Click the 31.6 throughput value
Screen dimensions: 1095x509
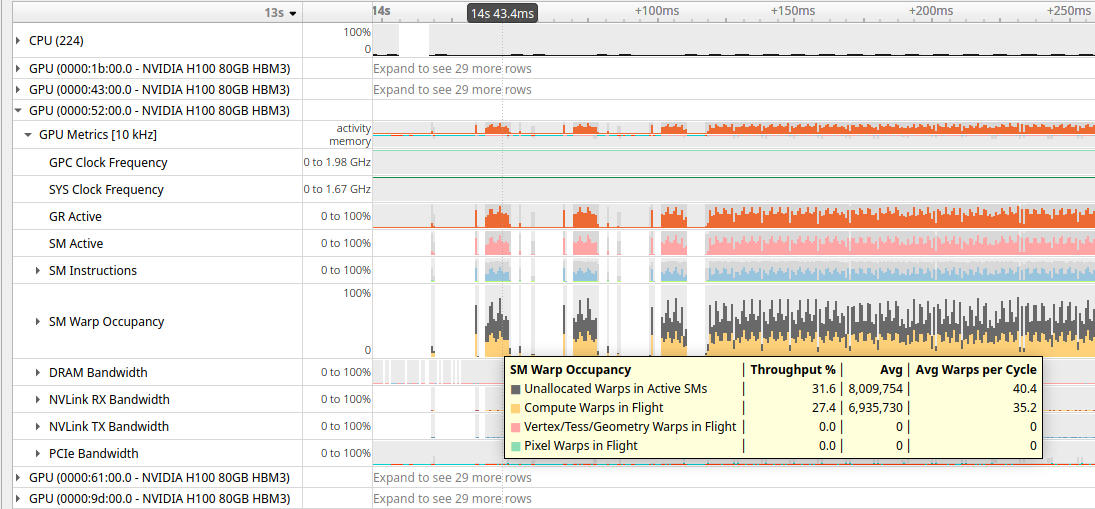pos(826,389)
